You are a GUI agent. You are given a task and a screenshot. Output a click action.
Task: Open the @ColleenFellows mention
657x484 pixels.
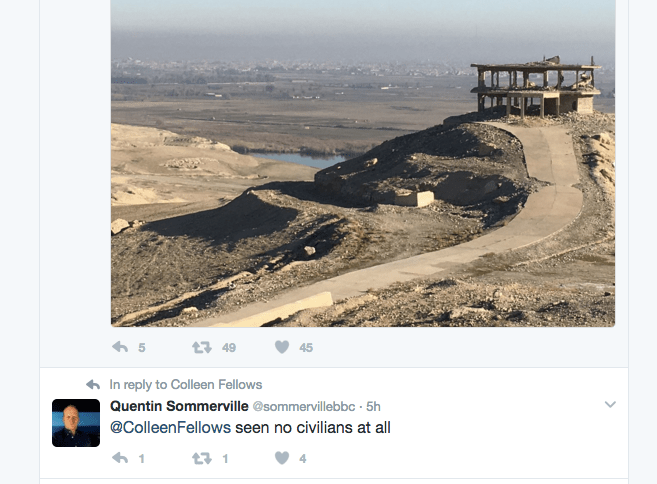point(170,427)
